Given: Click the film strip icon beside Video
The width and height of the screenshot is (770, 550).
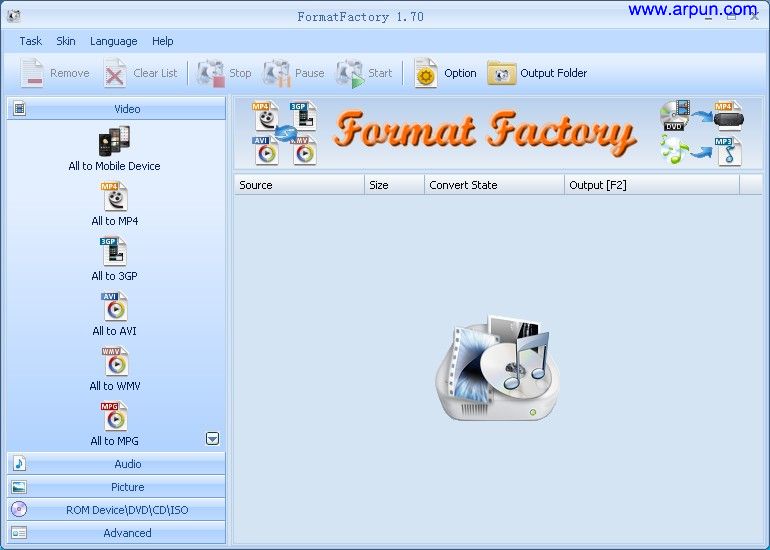Looking at the screenshot, I should coord(19,109).
